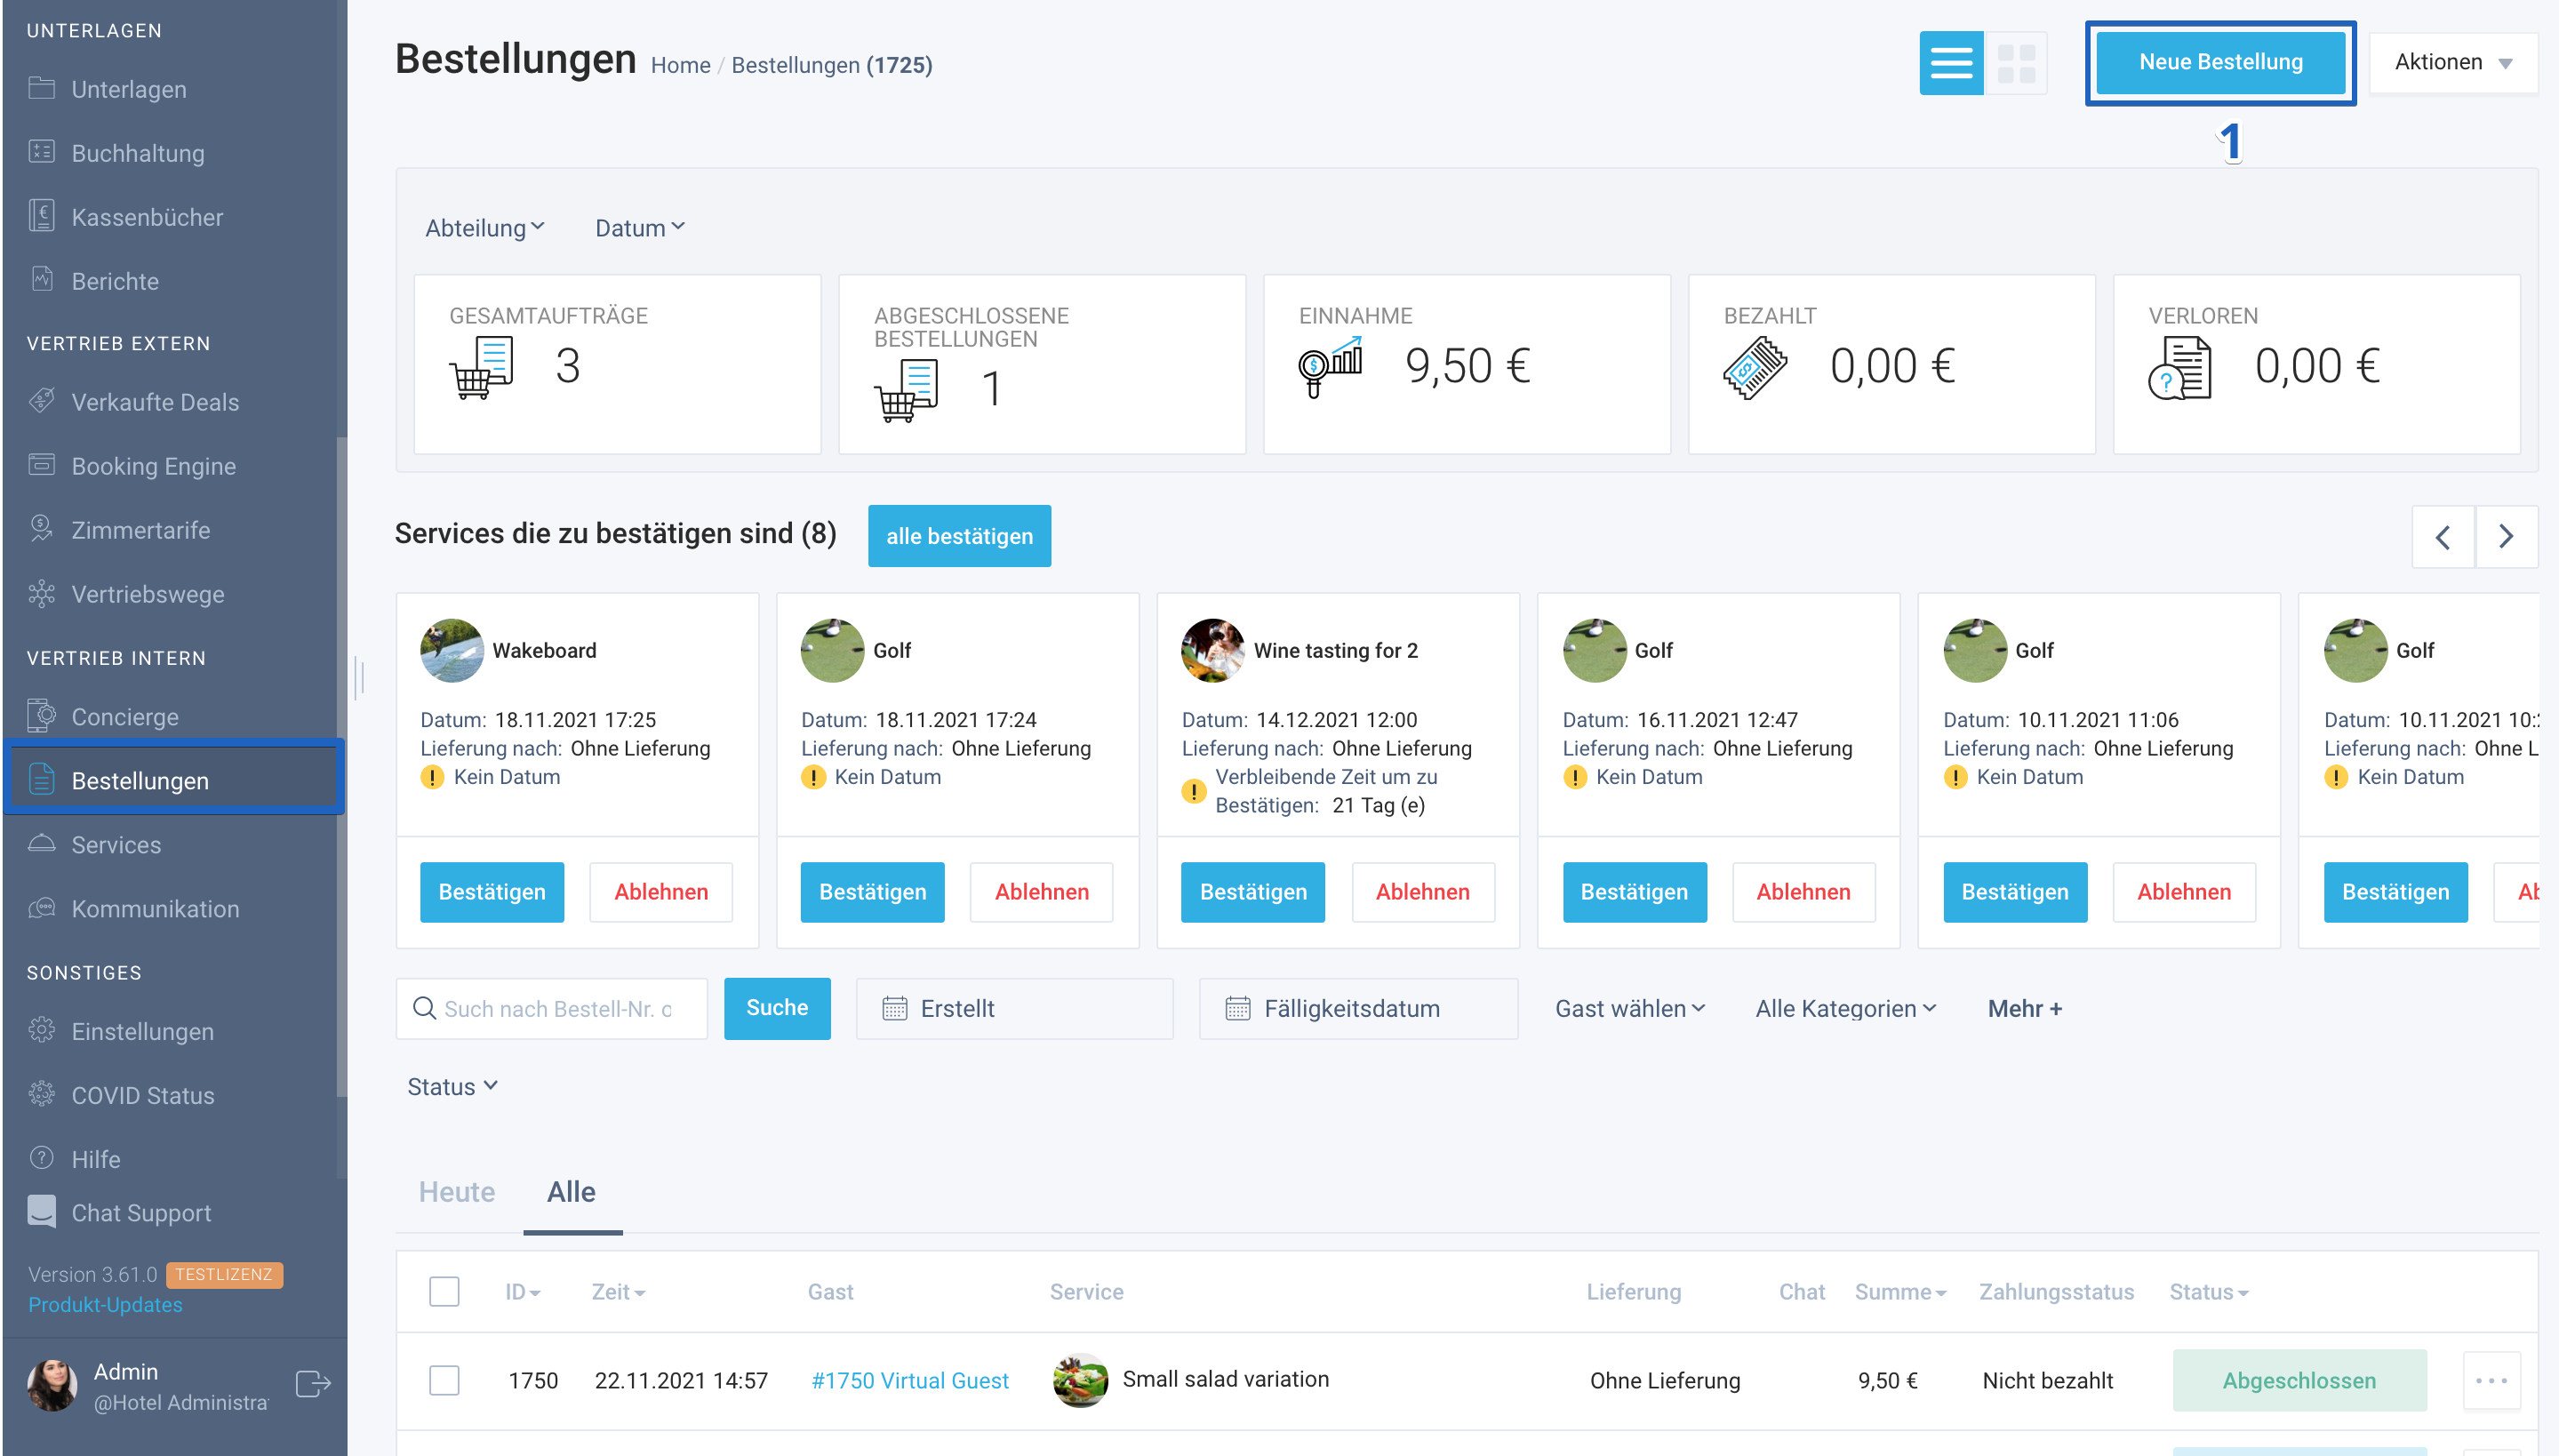
Task: Open three-dot menu for order 1750
Action: click(2490, 1381)
